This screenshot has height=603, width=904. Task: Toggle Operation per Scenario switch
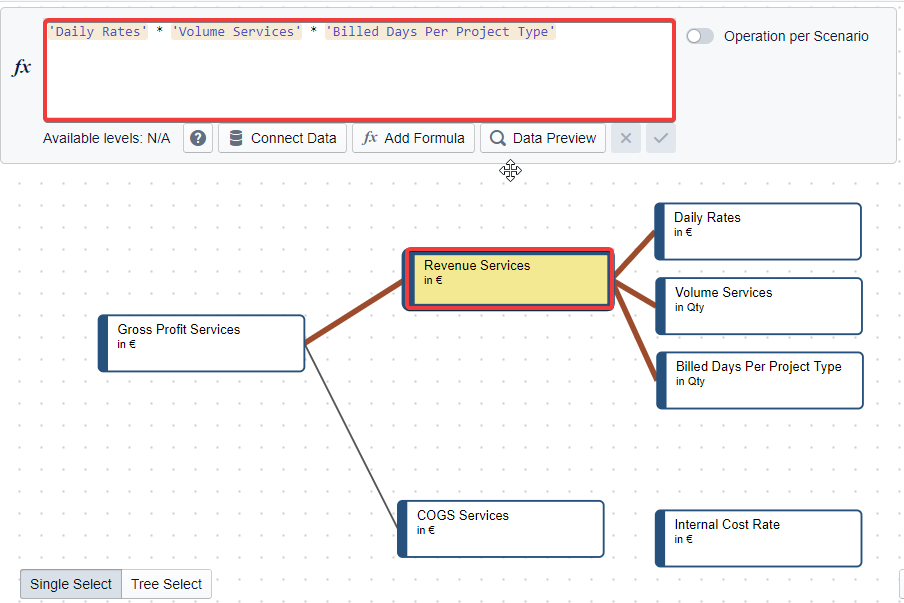point(700,36)
